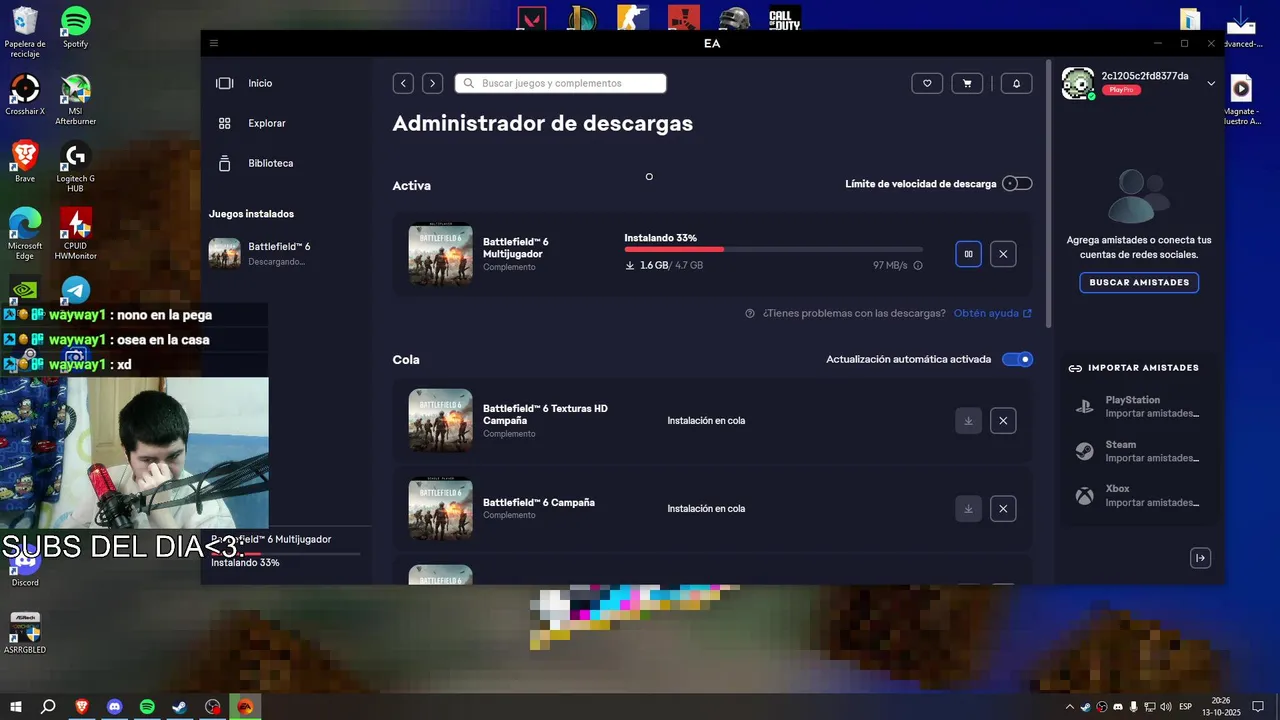Open MSI Afterburner desktop shortcut
This screenshot has height=720, width=1280.
pos(75,100)
